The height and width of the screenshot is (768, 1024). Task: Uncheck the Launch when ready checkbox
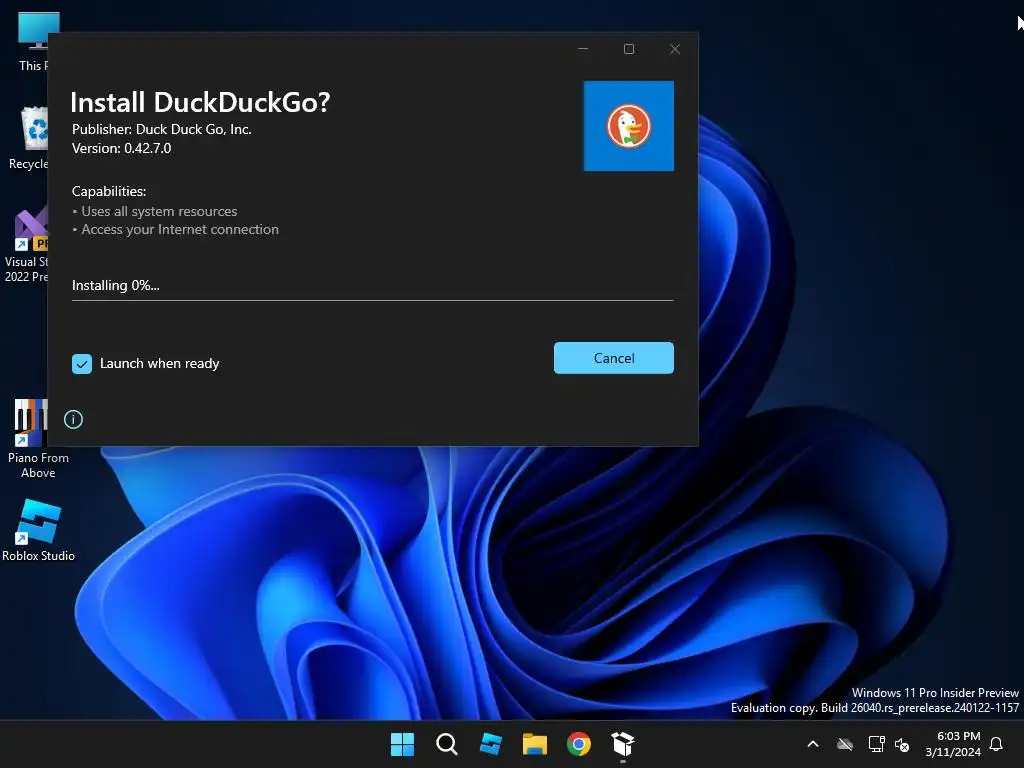[82, 364]
